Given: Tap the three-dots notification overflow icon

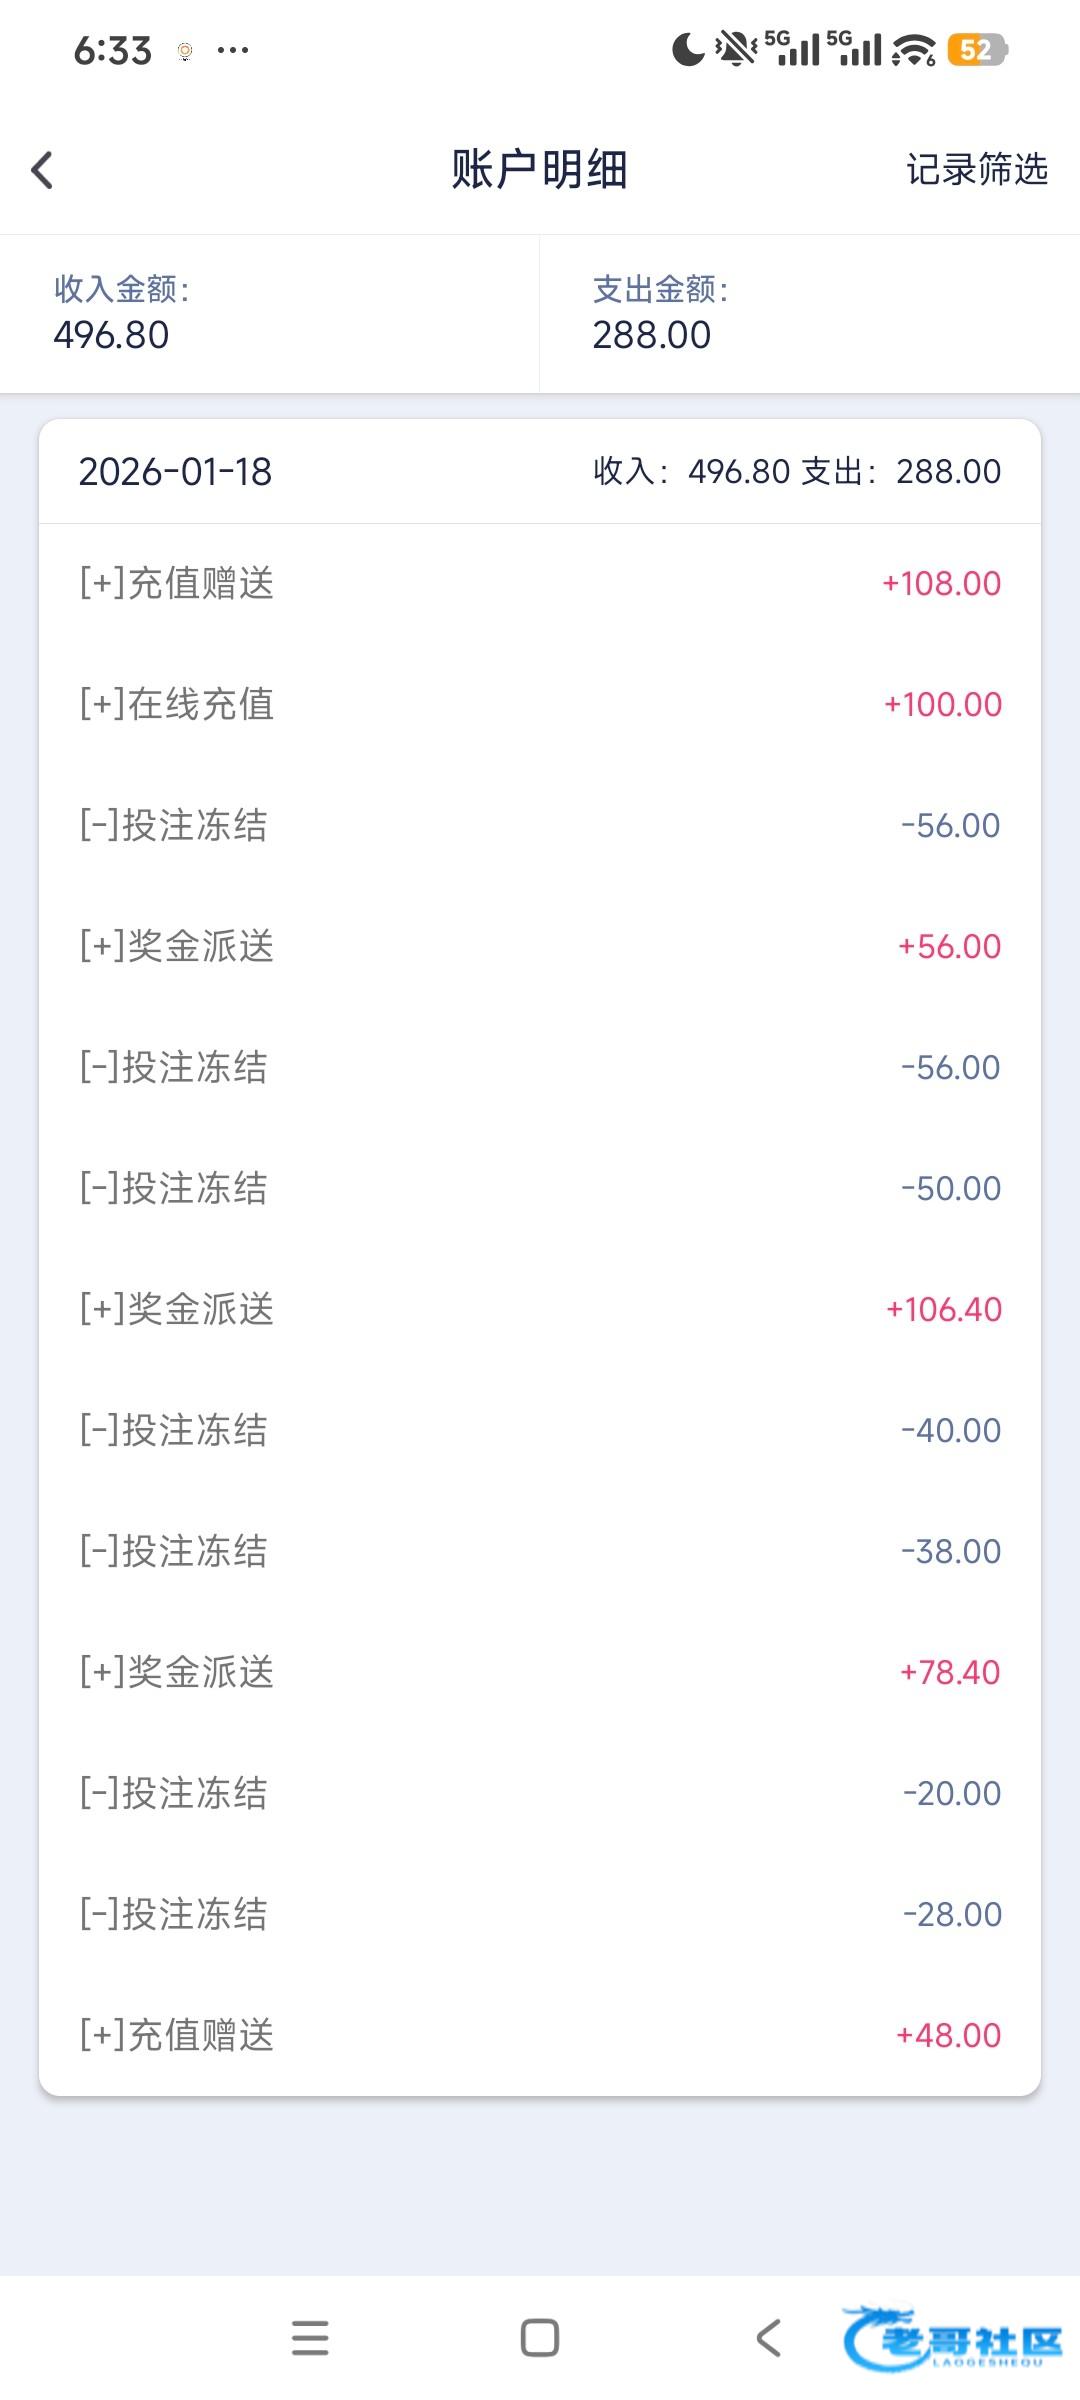Looking at the screenshot, I should pos(233,50).
